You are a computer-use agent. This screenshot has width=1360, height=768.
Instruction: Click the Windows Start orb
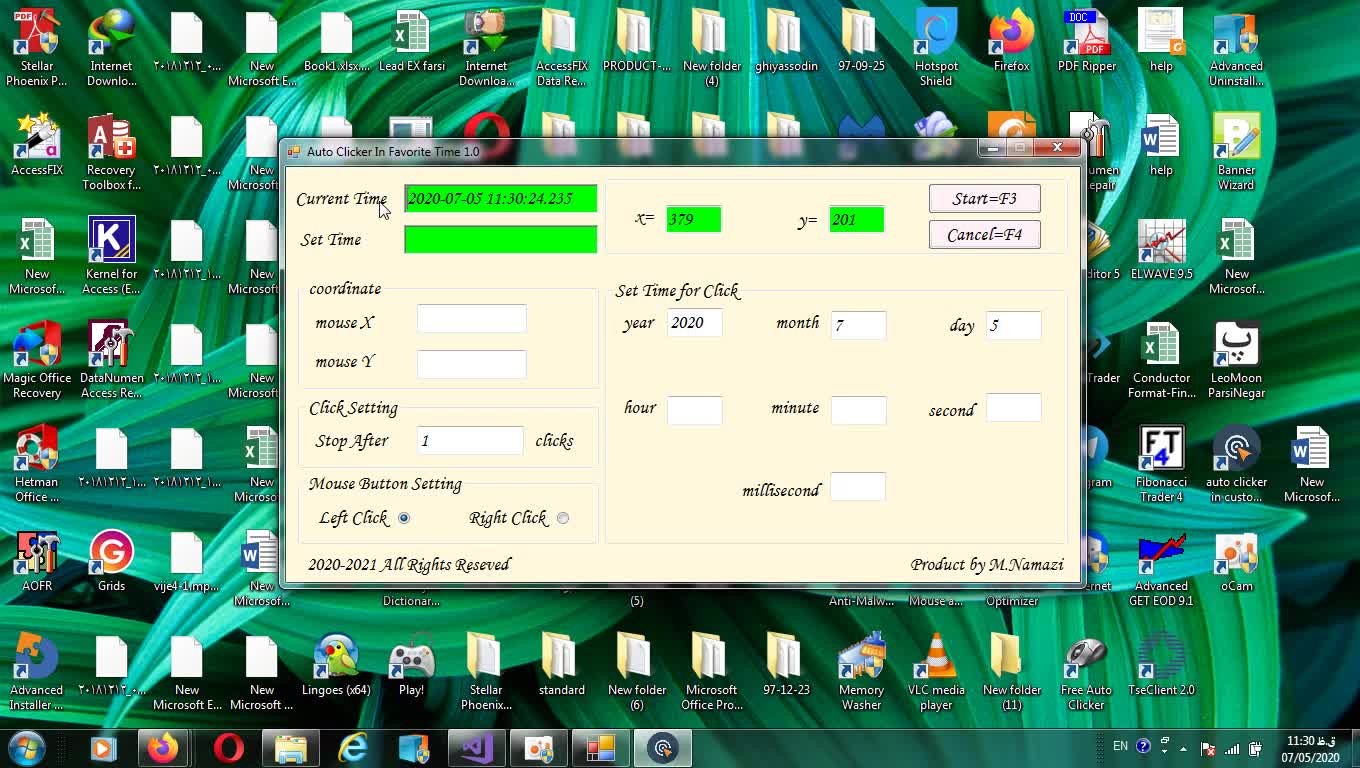coord(27,747)
